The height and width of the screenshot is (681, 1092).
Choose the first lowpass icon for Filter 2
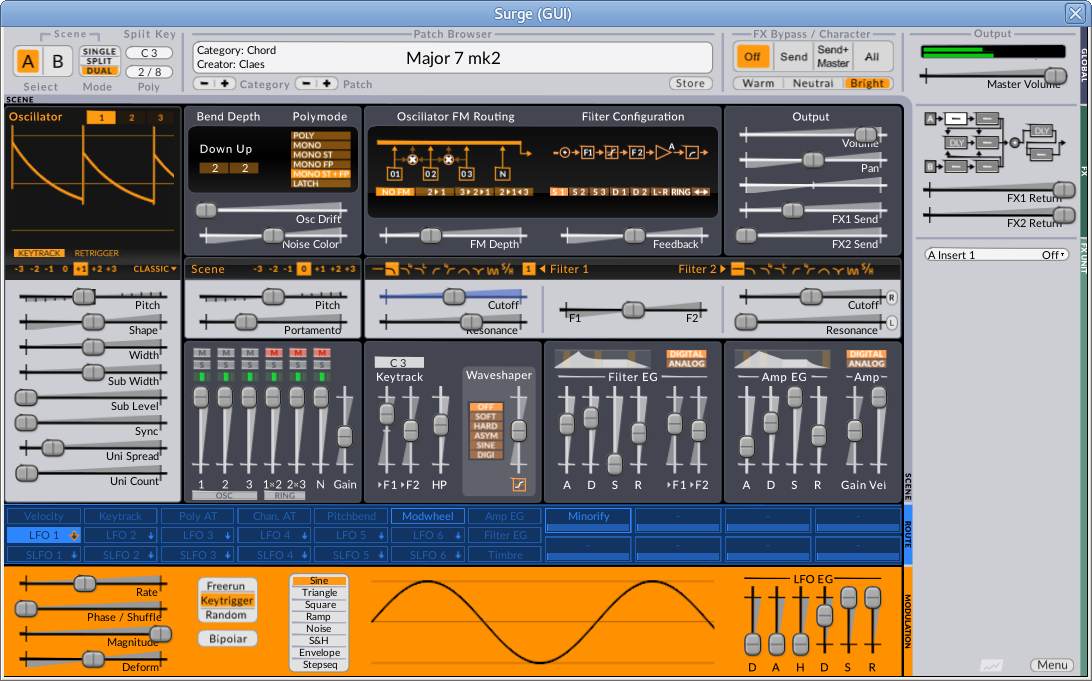coord(751,269)
